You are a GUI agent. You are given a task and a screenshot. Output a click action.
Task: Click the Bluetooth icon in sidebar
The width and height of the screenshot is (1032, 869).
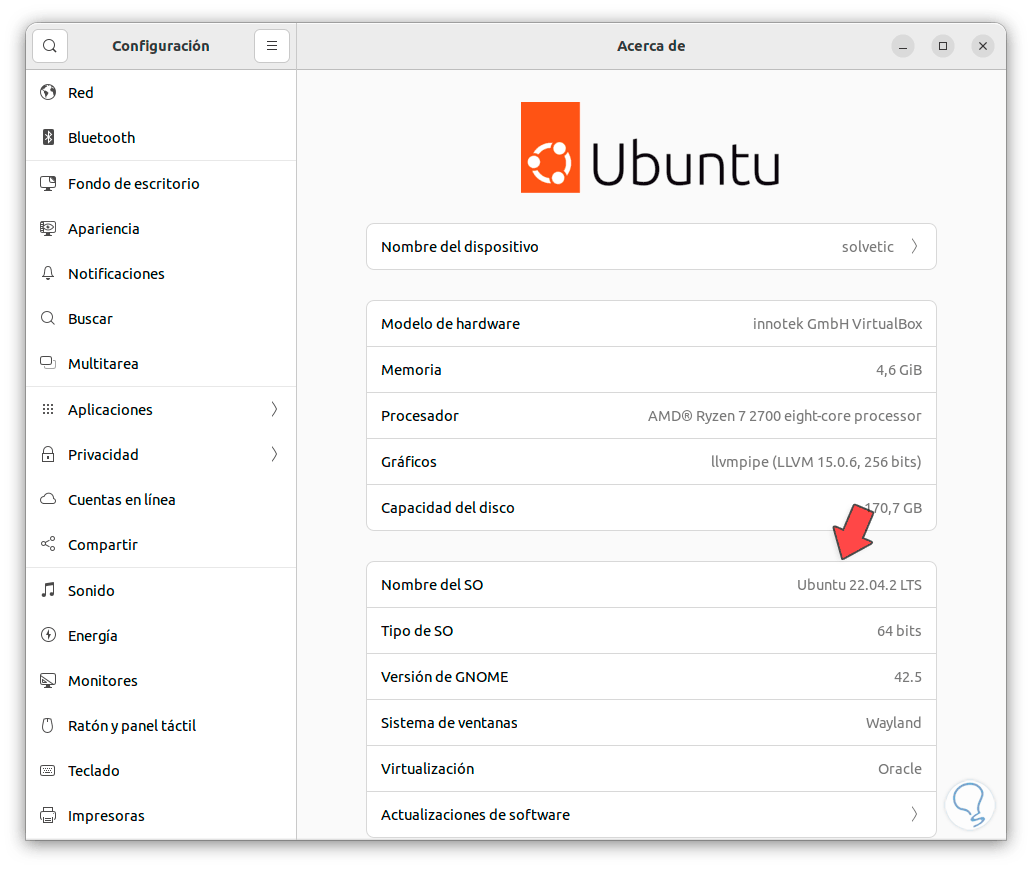pos(48,138)
